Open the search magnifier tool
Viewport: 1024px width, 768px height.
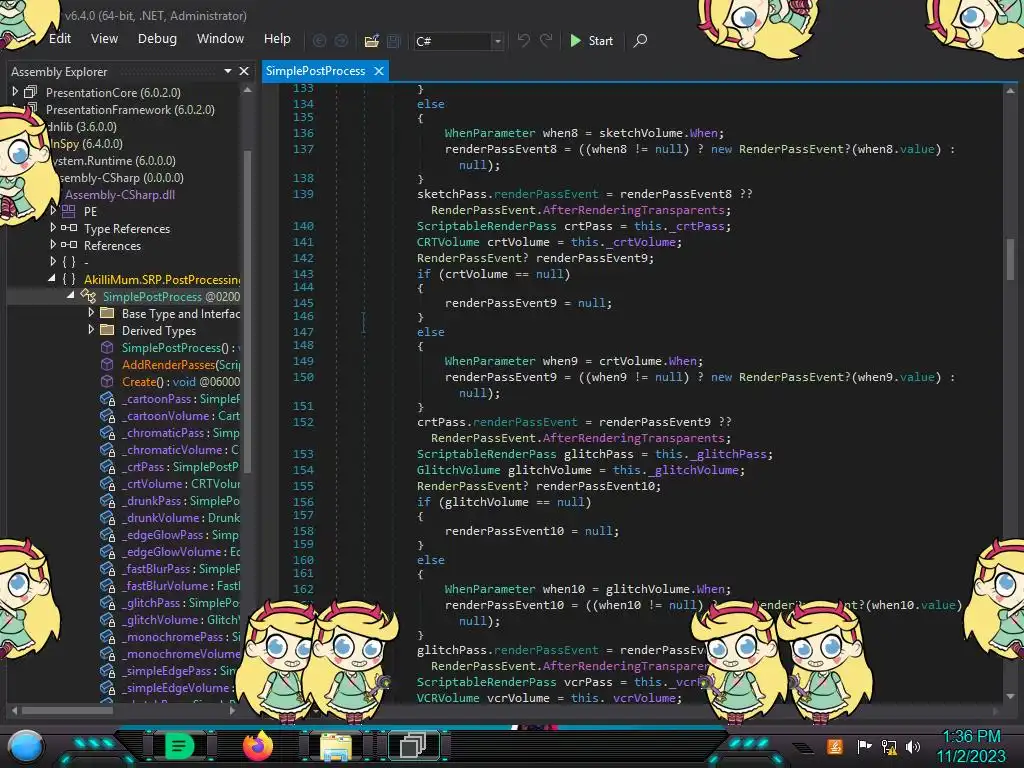coord(641,40)
